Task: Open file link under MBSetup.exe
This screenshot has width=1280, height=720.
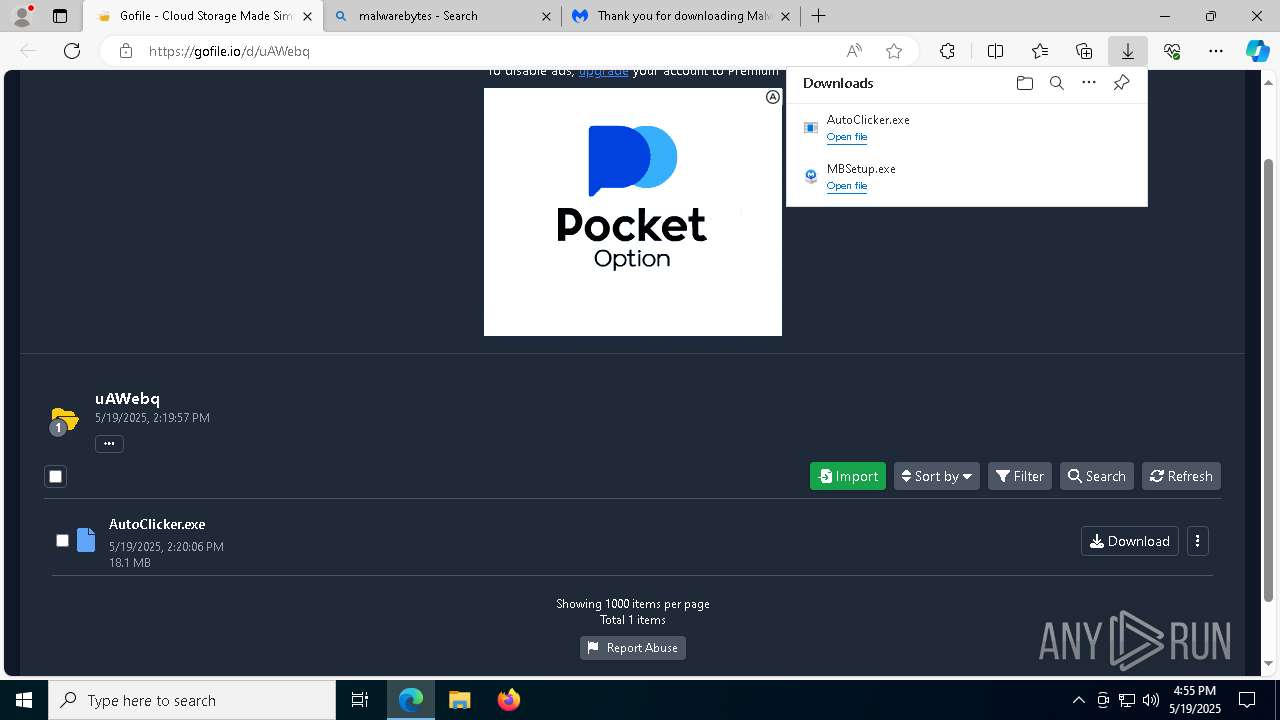Action: (847, 186)
